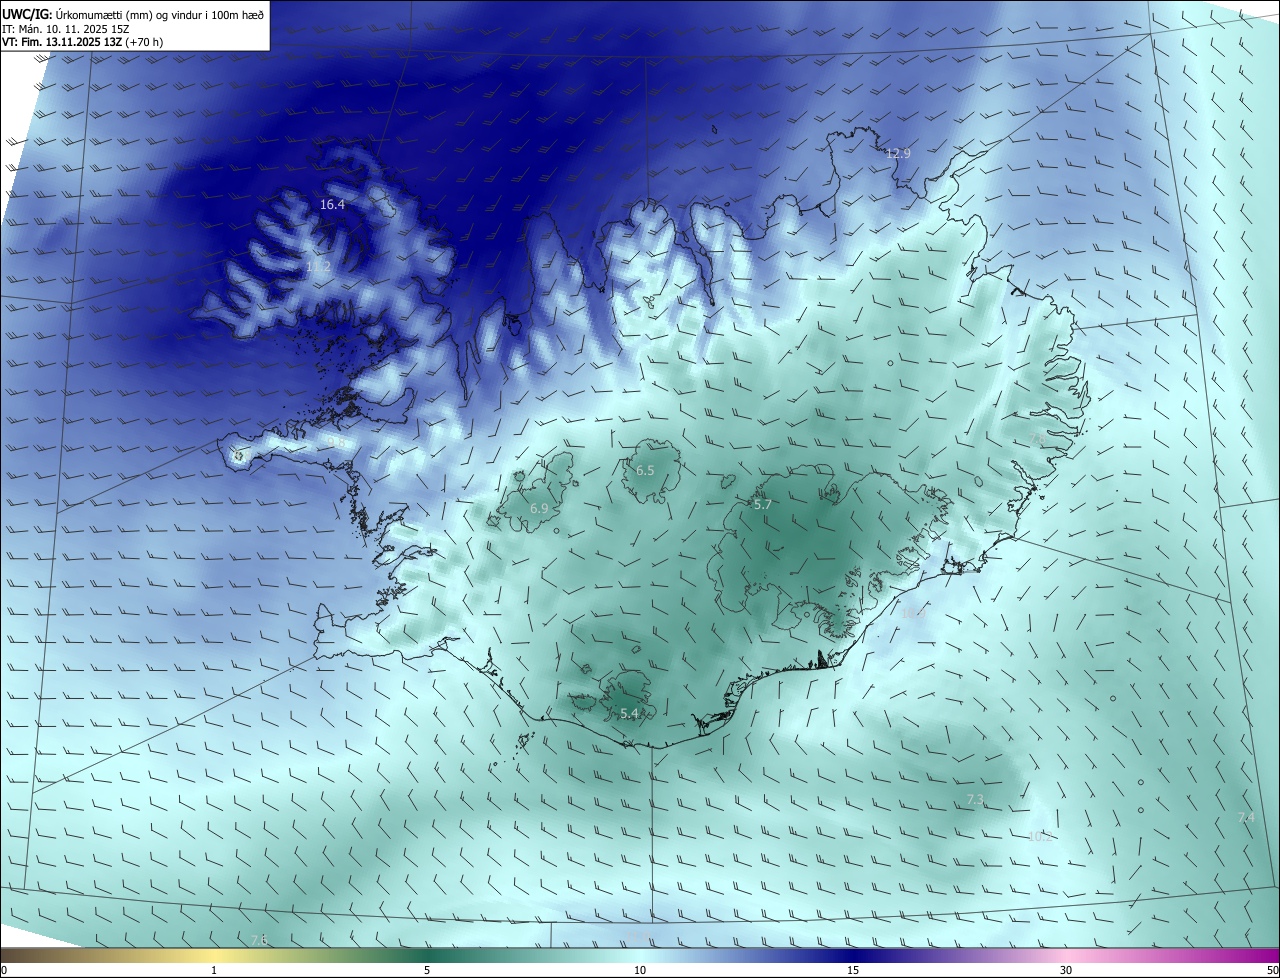Click the 5.7 value on Vatnajökull
Viewport: 1280px width, 978px height.
click(762, 505)
